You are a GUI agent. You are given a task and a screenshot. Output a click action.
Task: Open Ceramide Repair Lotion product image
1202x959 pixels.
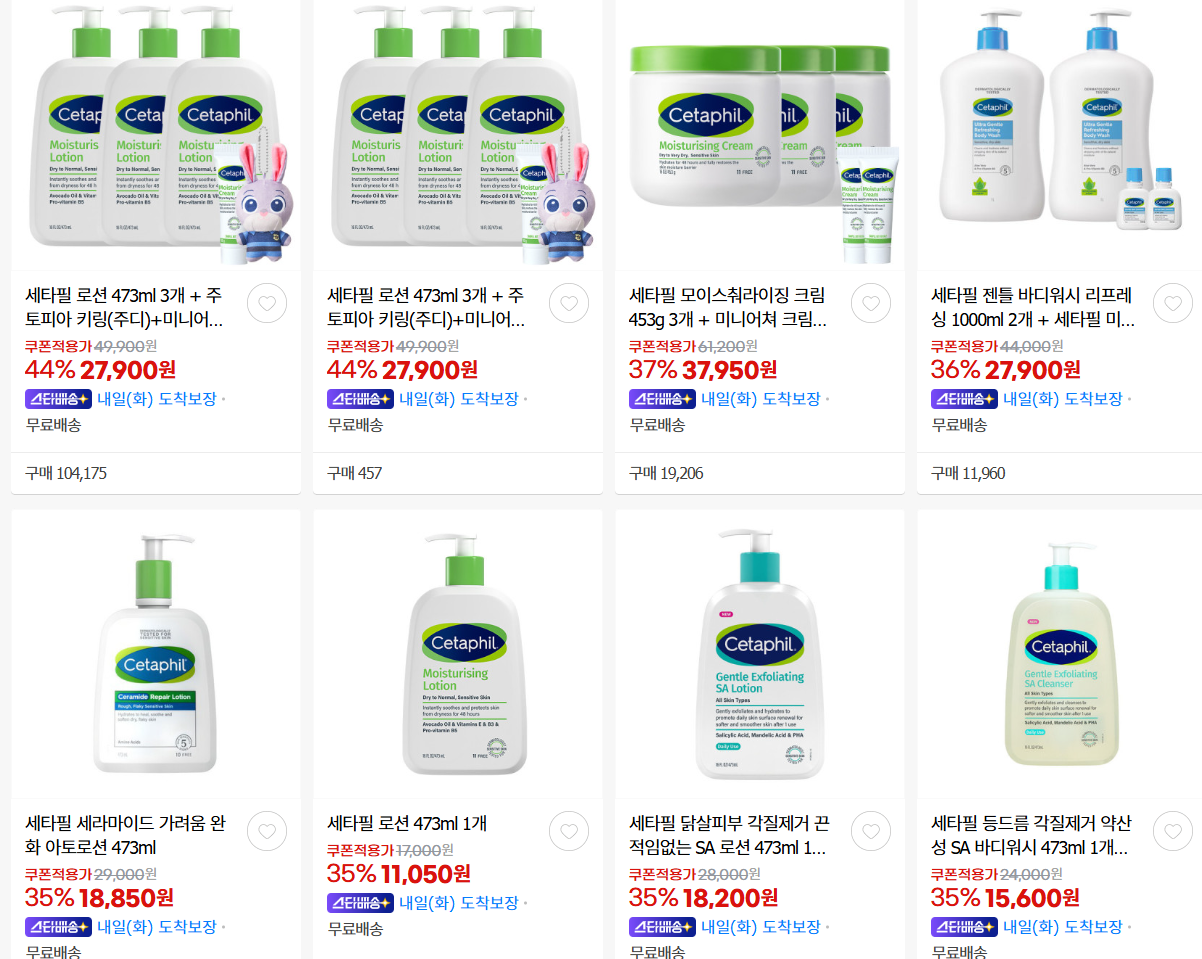(x=156, y=654)
